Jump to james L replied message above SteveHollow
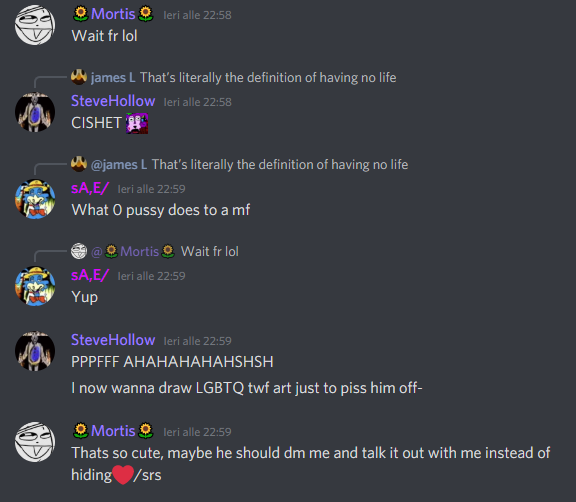The image size is (576, 502). 268,77
